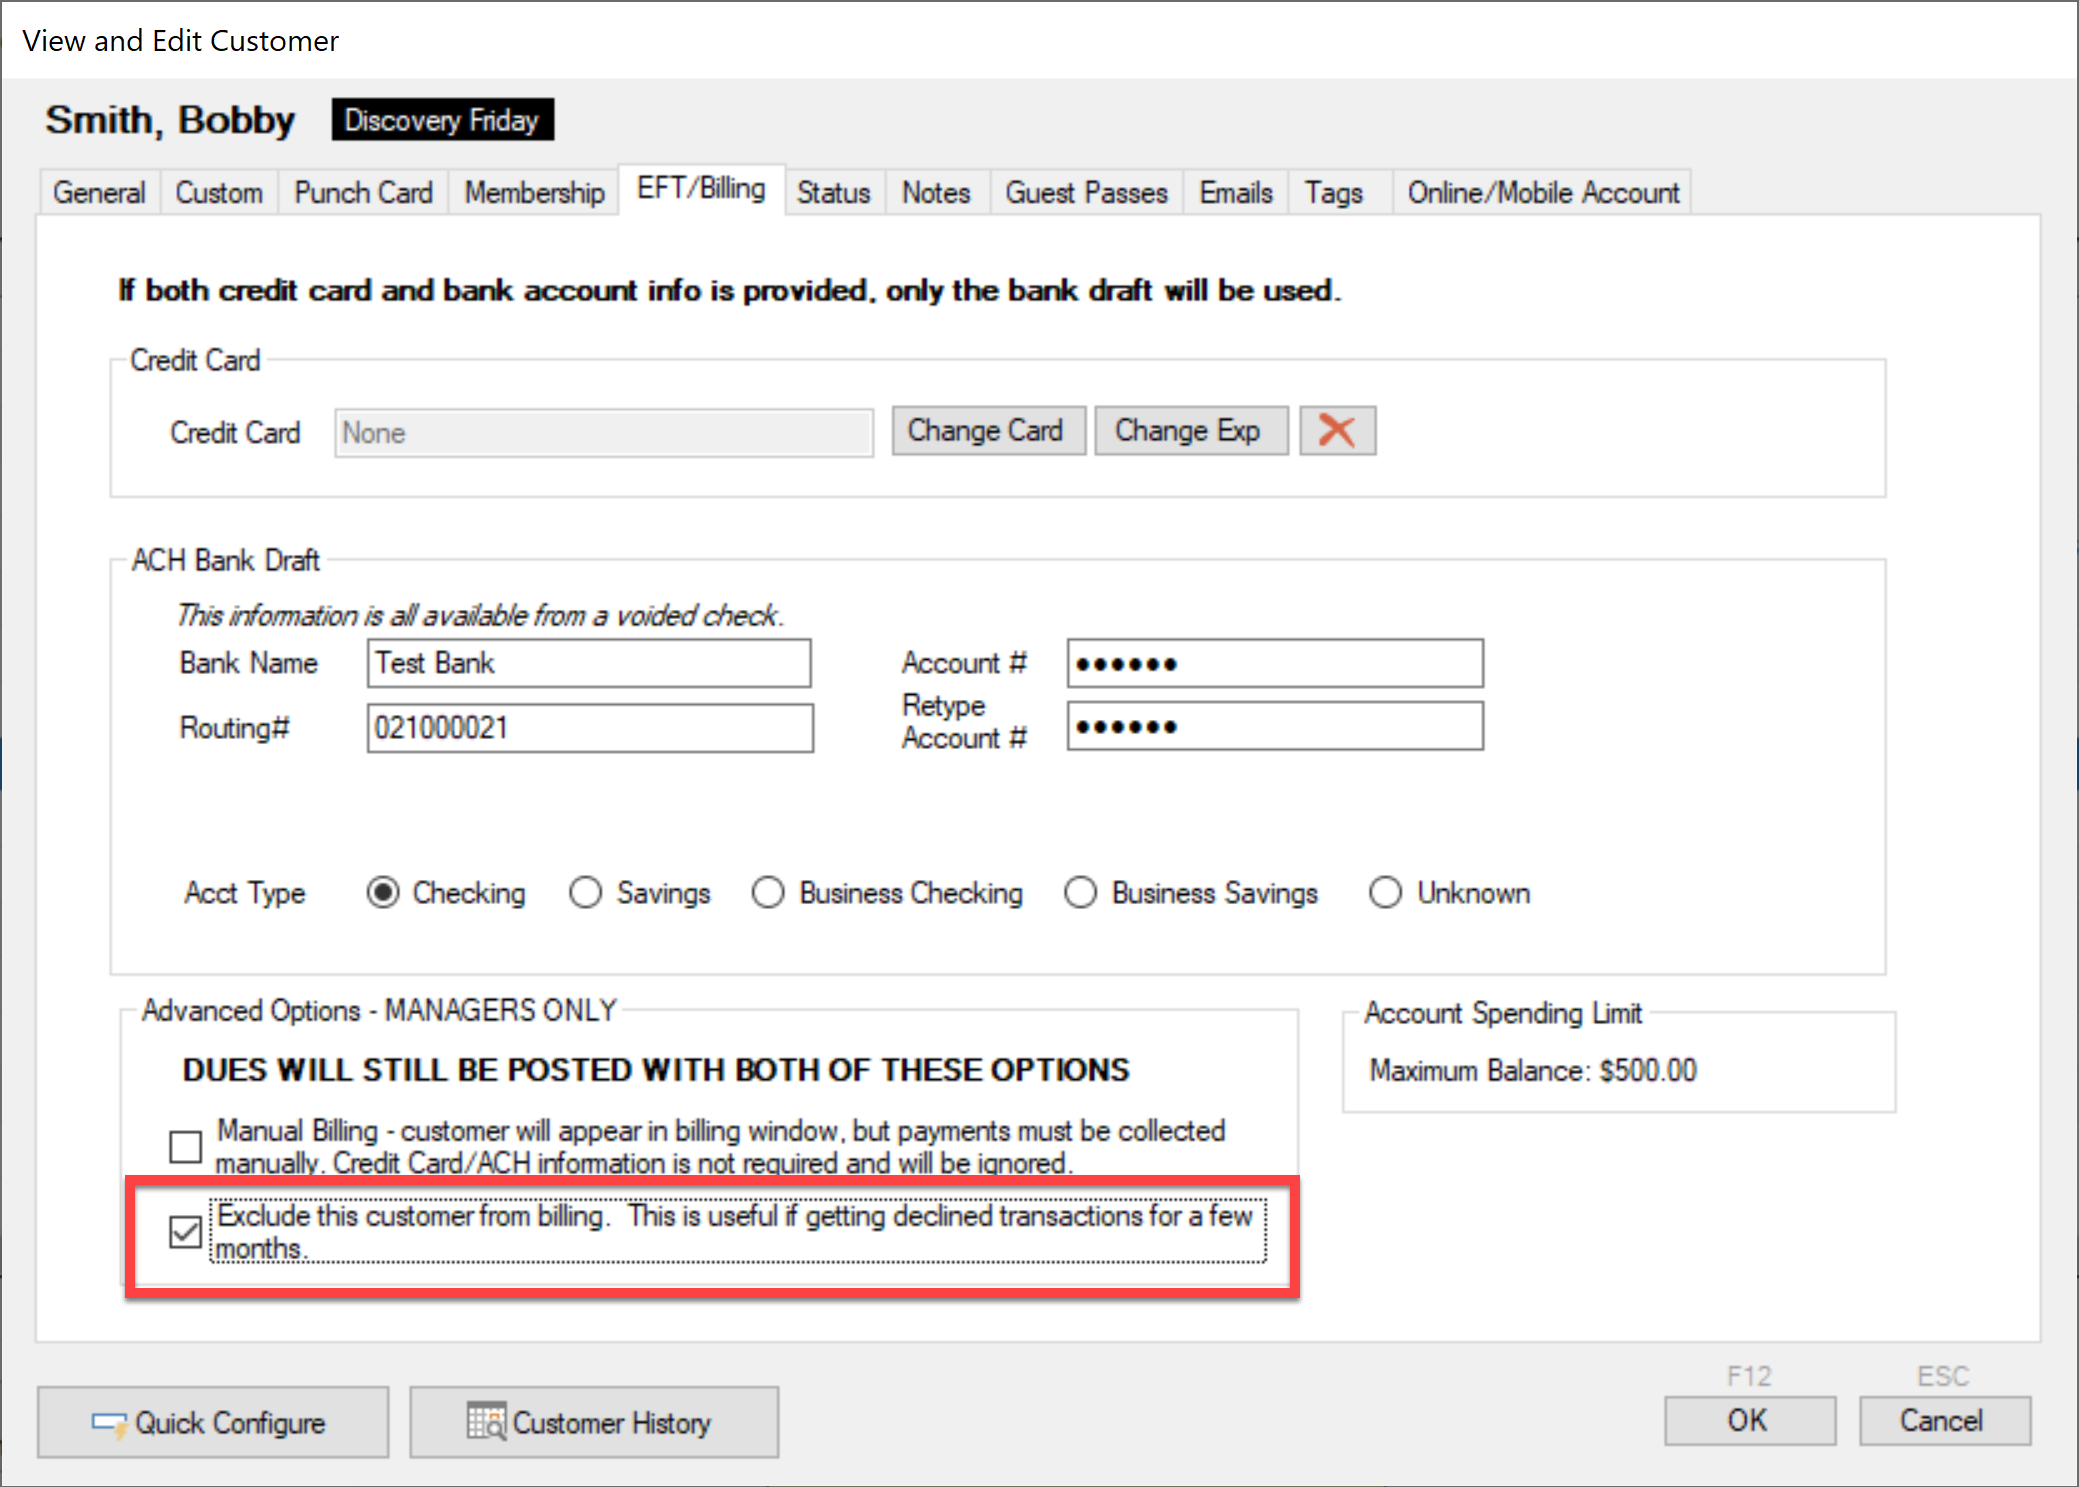Uncheck Exclude this customer from billing
This screenshot has width=2079, height=1487.
pyautogui.click(x=186, y=1231)
